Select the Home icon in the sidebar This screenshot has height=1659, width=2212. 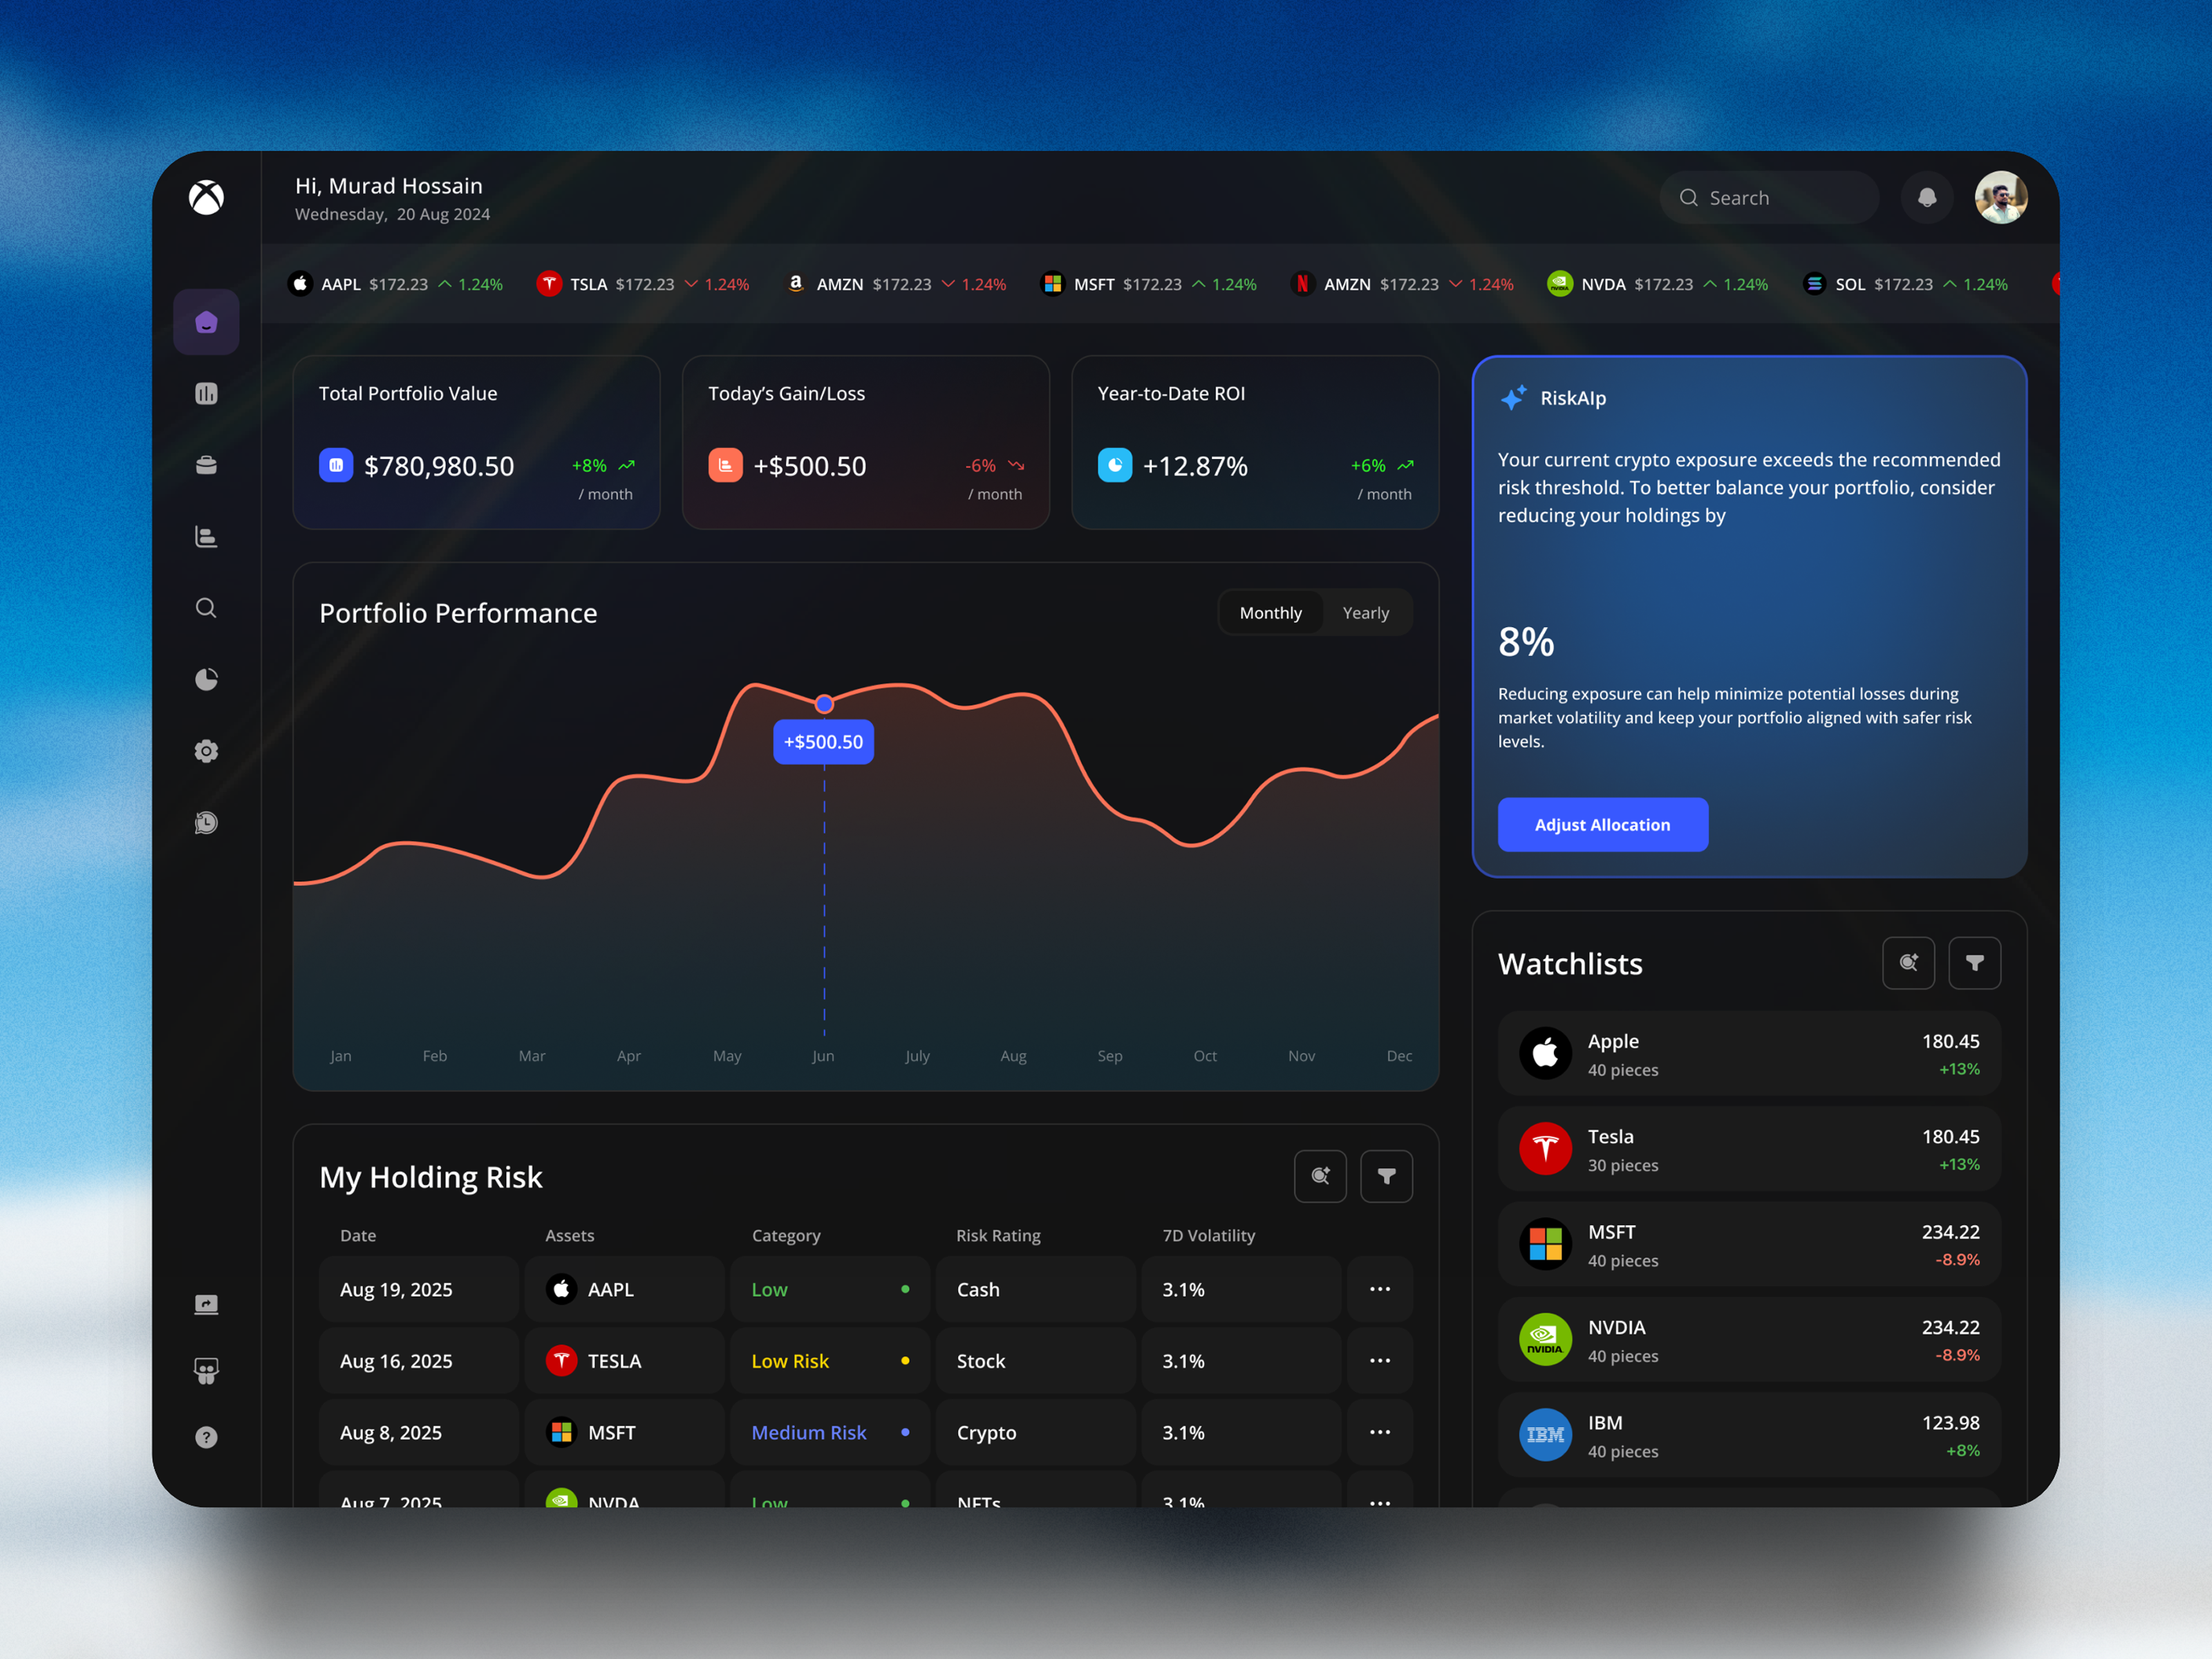coord(206,322)
